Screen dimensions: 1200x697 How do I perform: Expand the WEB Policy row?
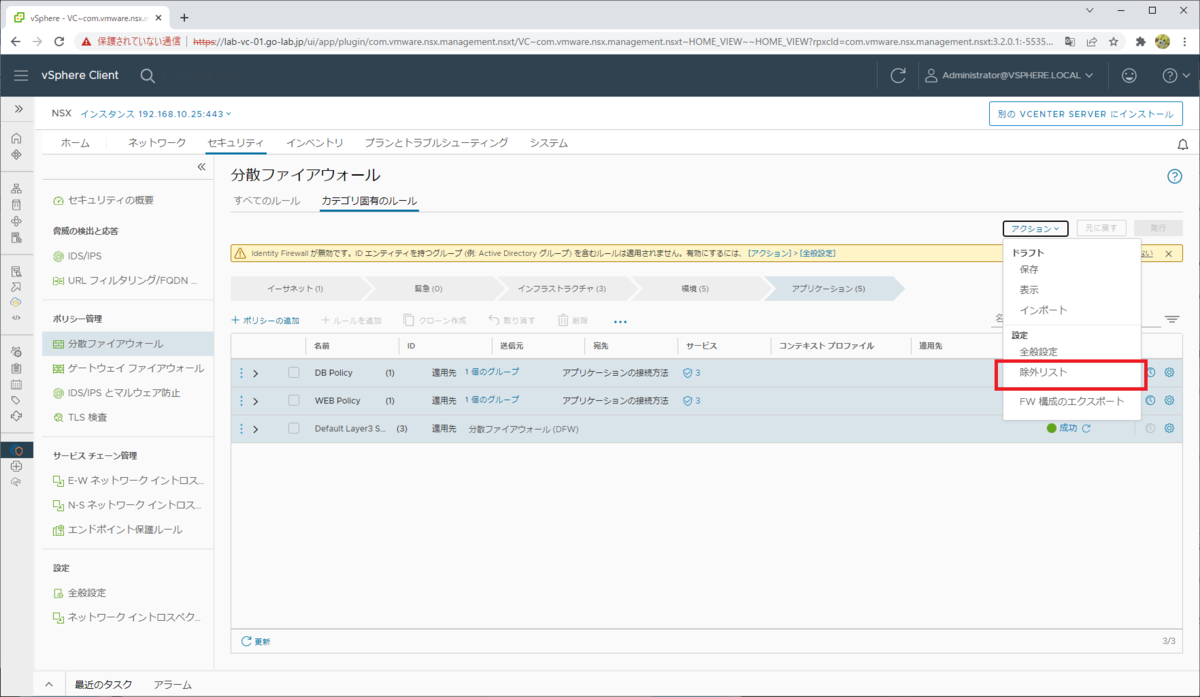[256, 400]
